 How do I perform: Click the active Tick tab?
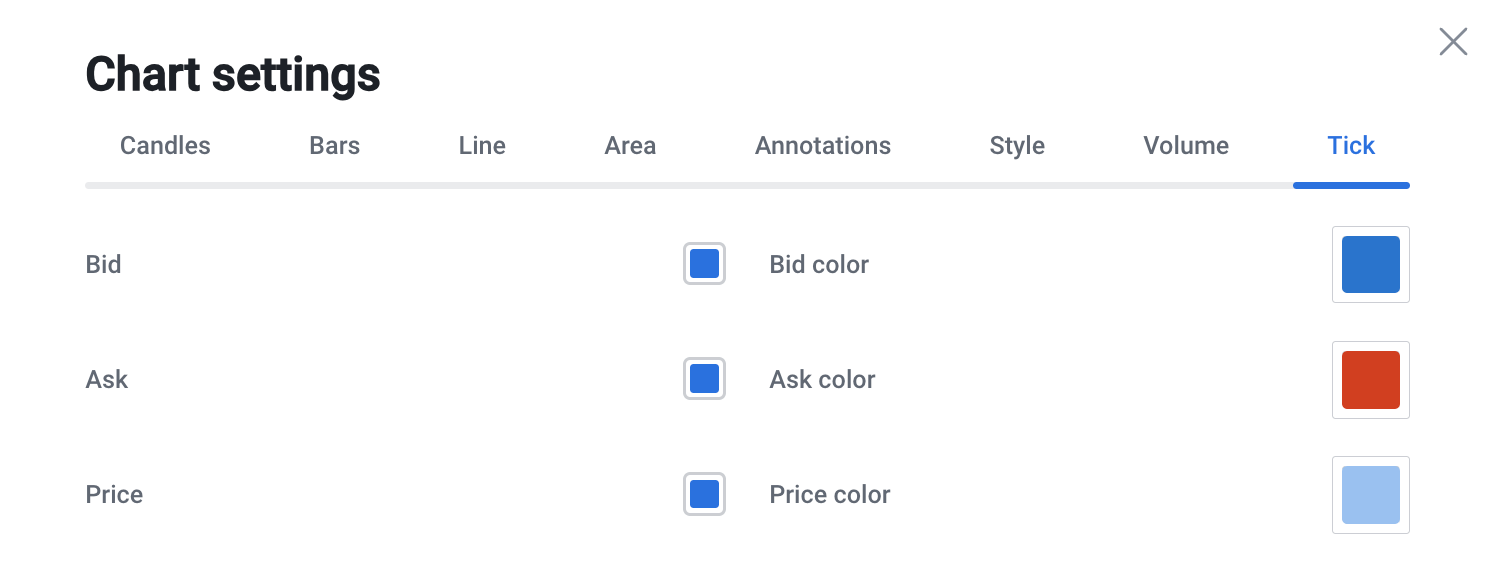click(1351, 146)
